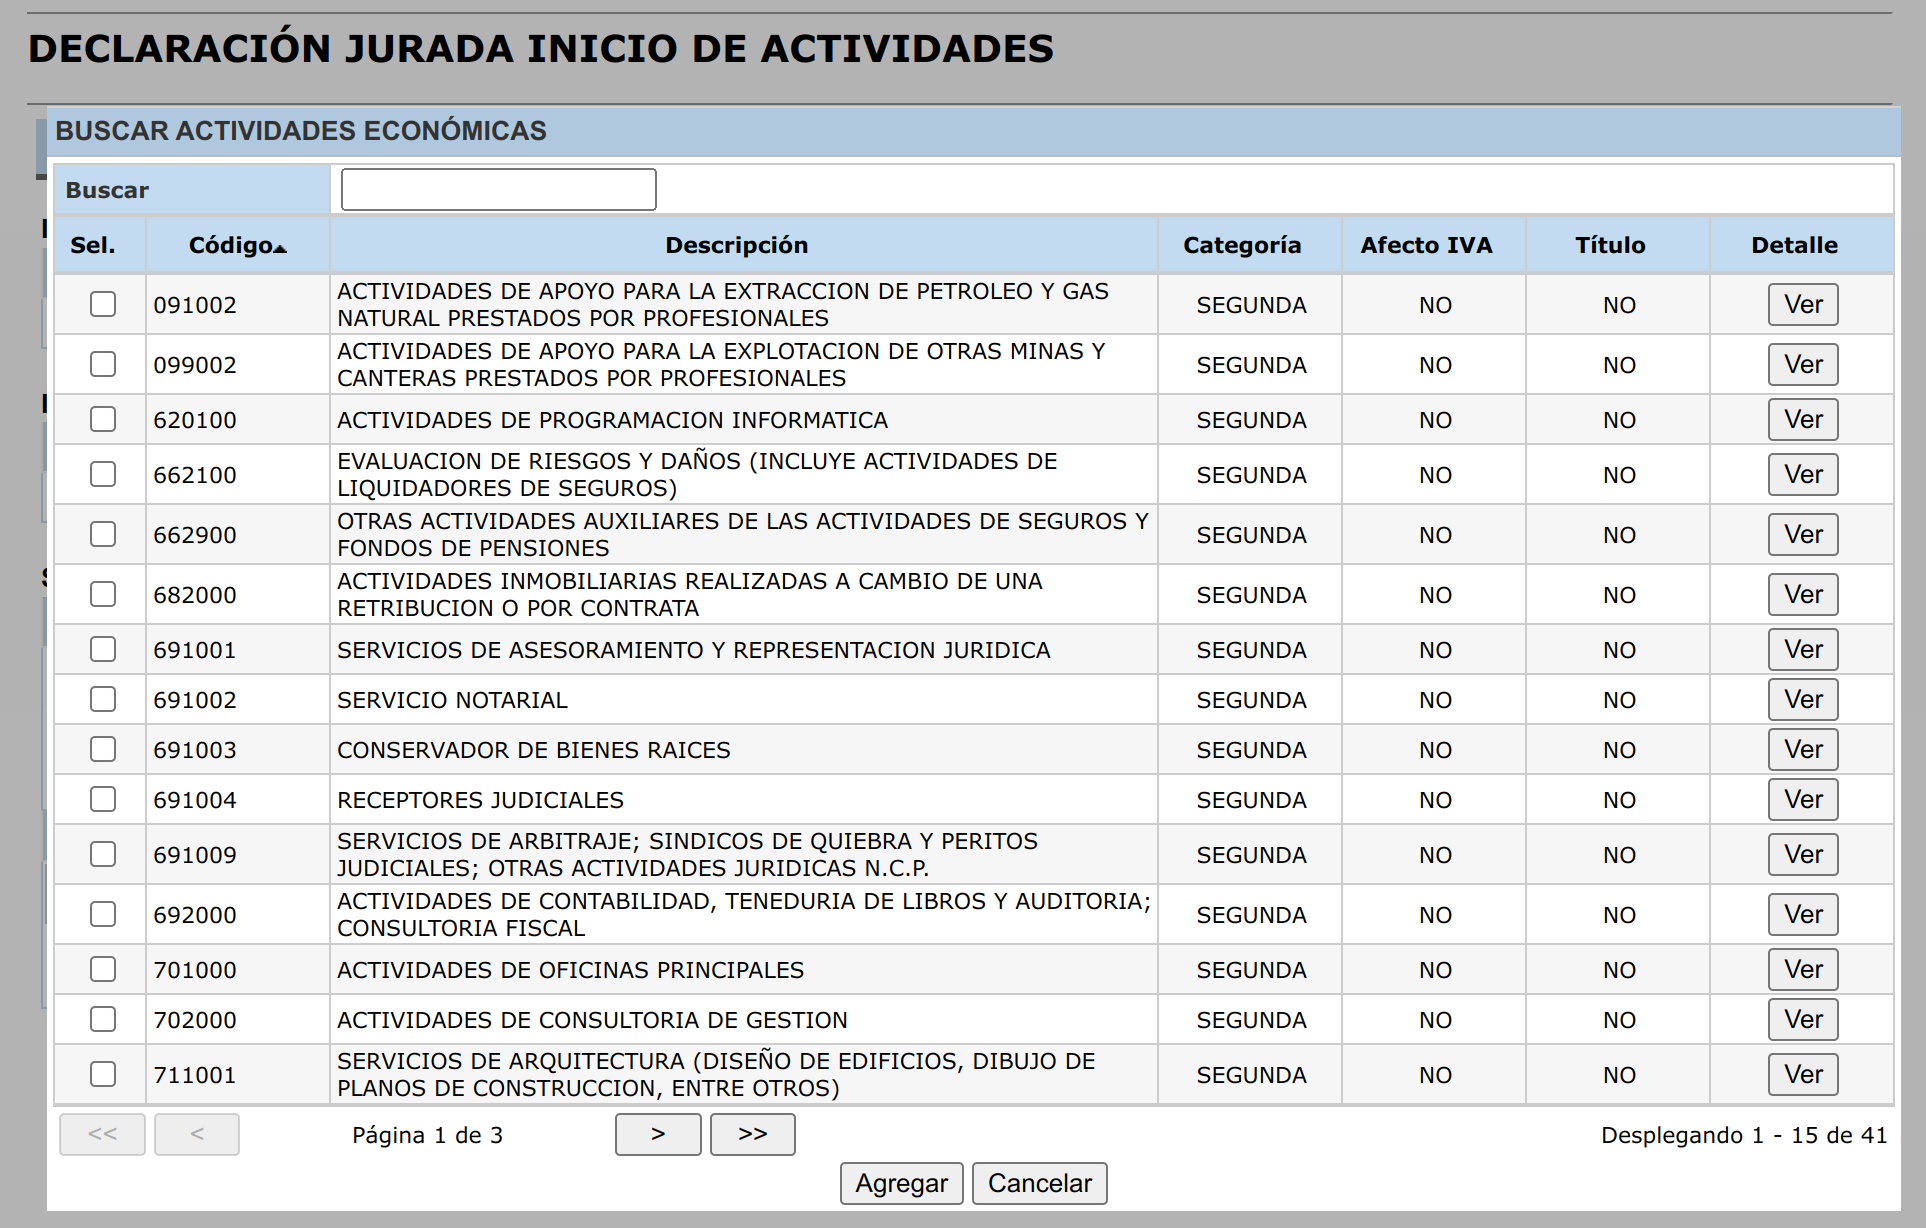Click Ver for ACTIVIDADES DE PROGRAMACION INFORMATICA
This screenshot has width=1926, height=1228.
pyautogui.click(x=1802, y=419)
